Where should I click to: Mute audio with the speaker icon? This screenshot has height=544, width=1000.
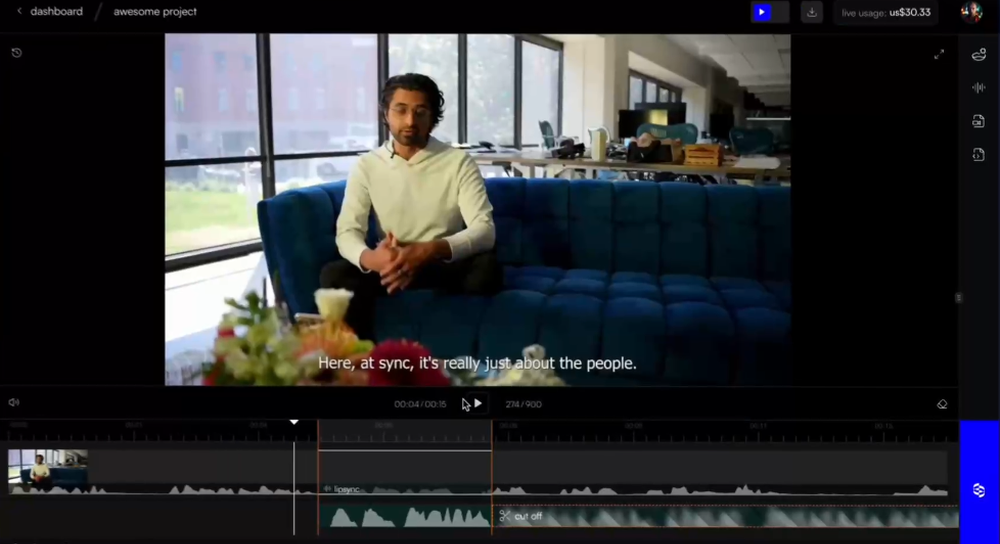click(x=14, y=402)
